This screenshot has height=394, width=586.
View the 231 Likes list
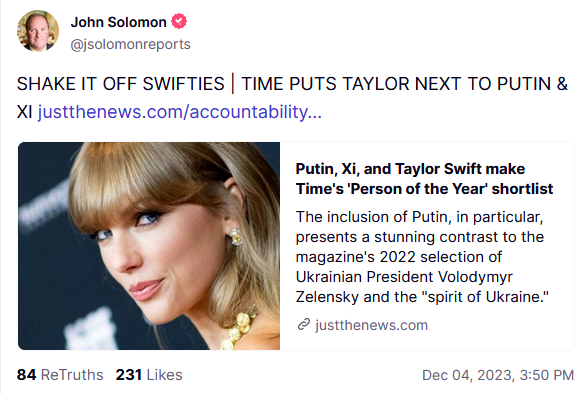coord(149,375)
